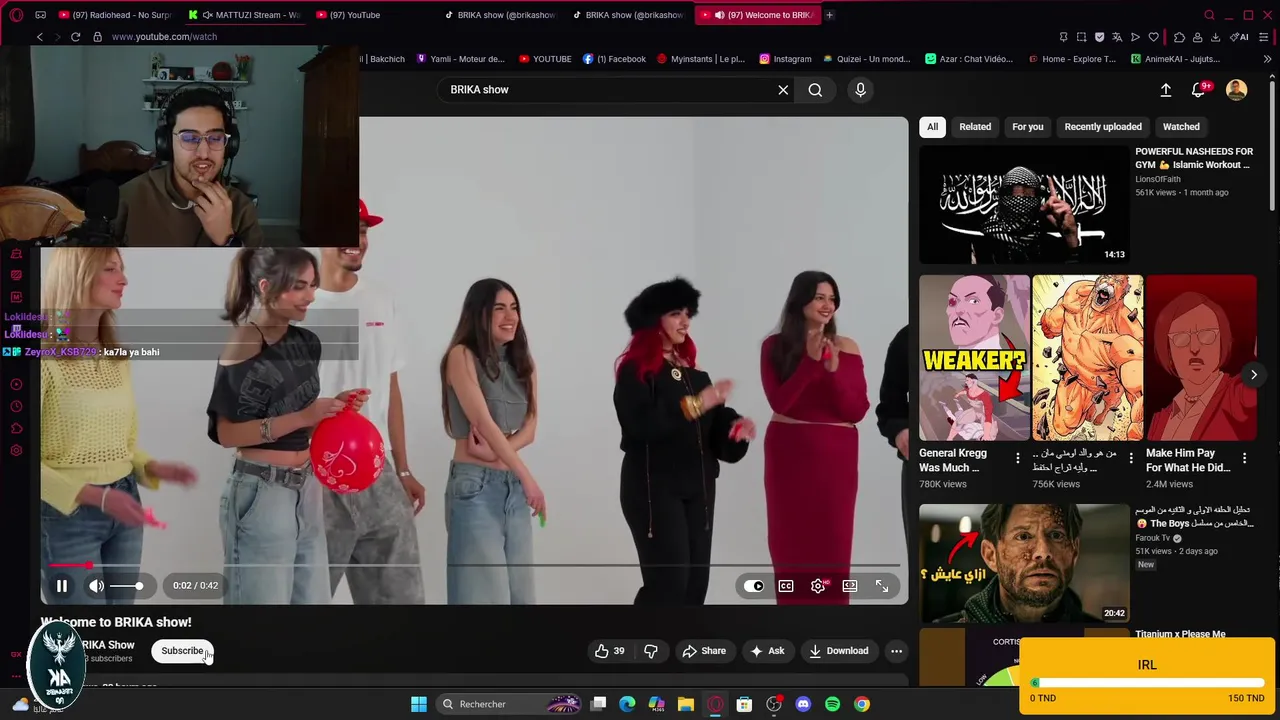Open the 'AnimeKAI' bookmark
The image size is (1280, 720).
pos(1175,59)
